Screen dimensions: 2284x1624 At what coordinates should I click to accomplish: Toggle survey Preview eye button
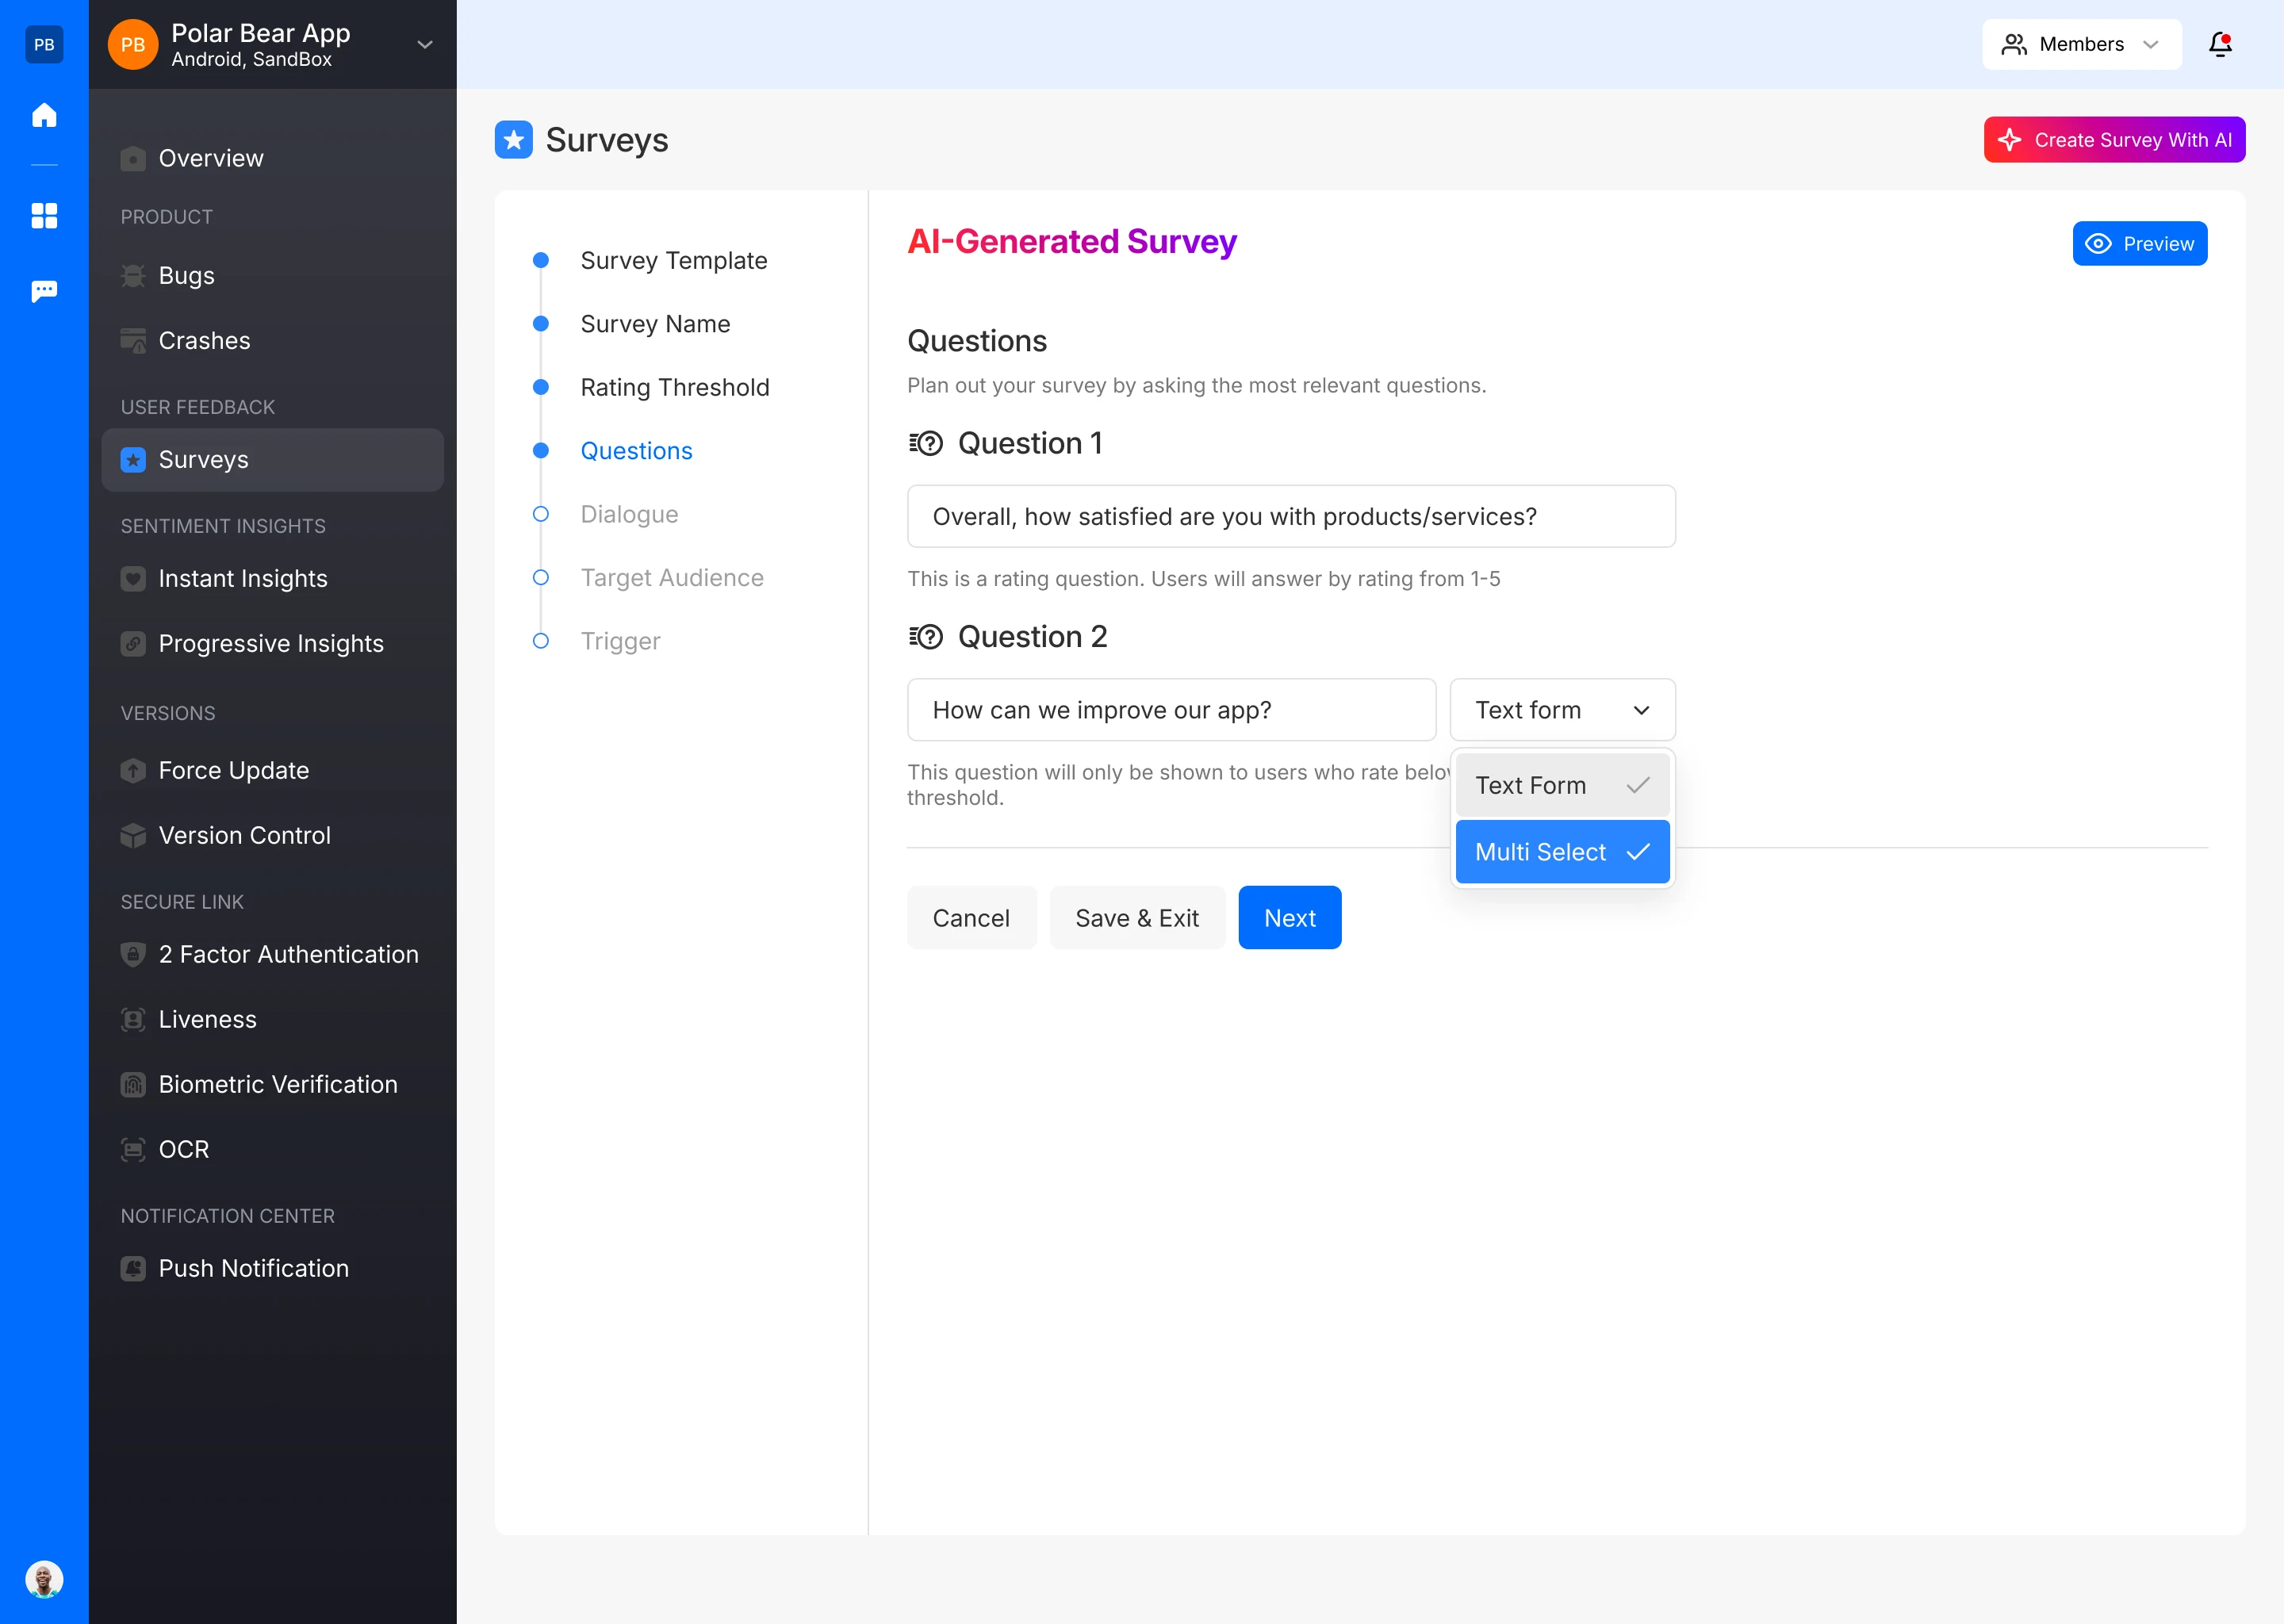coord(2139,244)
